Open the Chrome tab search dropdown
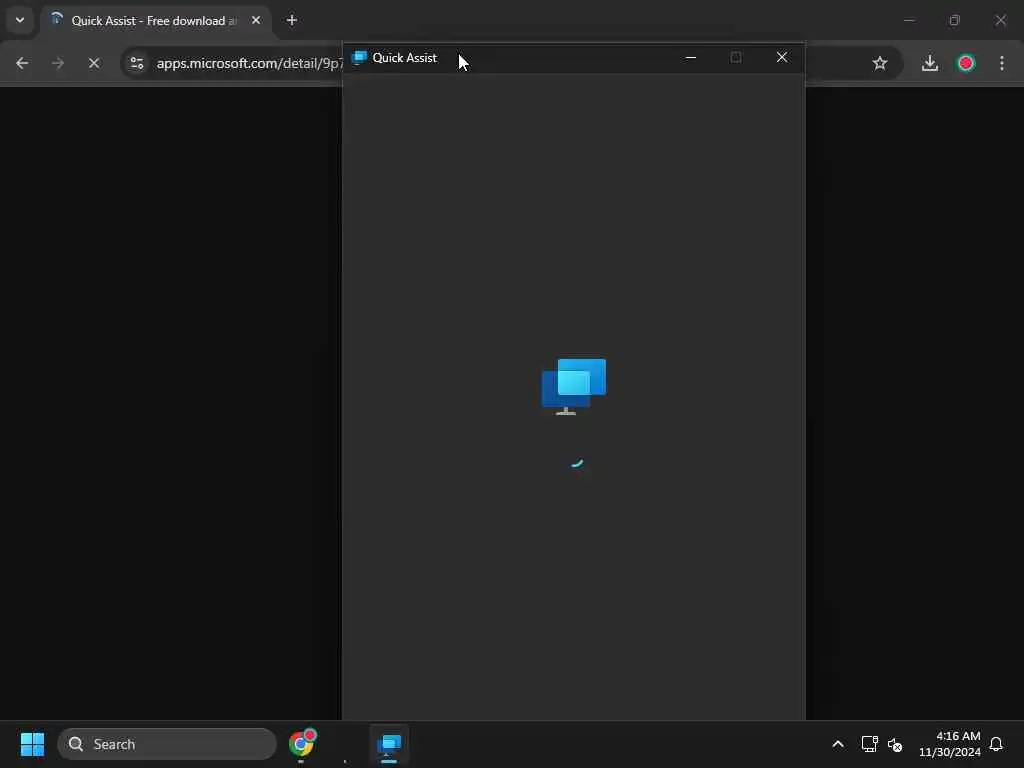 click(20, 20)
